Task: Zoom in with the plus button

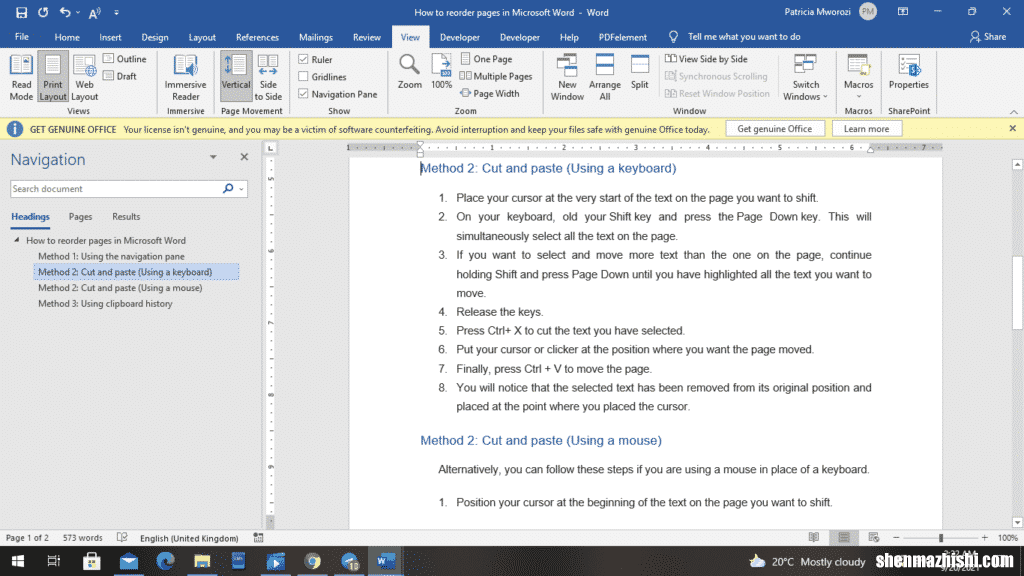Action: [984, 538]
